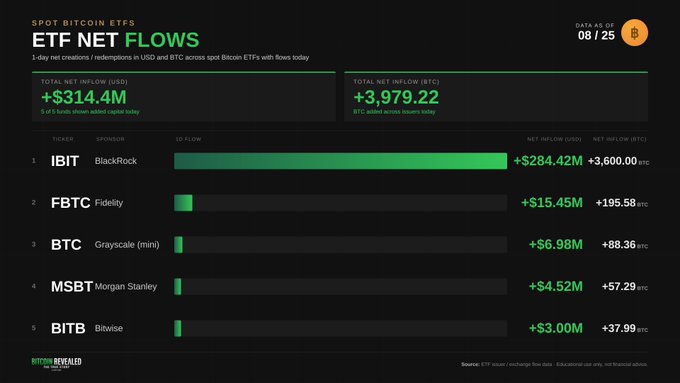Click the TICKER column header
This screenshot has height=383, width=680.
pyautogui.click(x=63, y=139)
